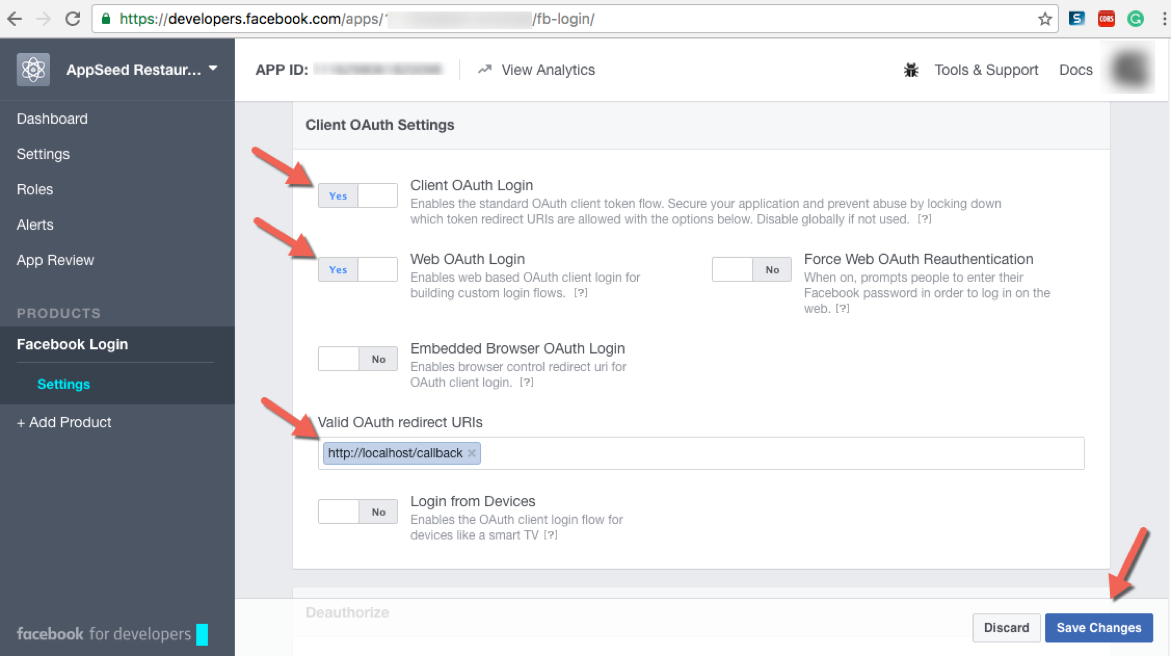Viewport: 1171px width, 656px height.
Task: Open Tools & Support
Action: click(x=987, y=69)
